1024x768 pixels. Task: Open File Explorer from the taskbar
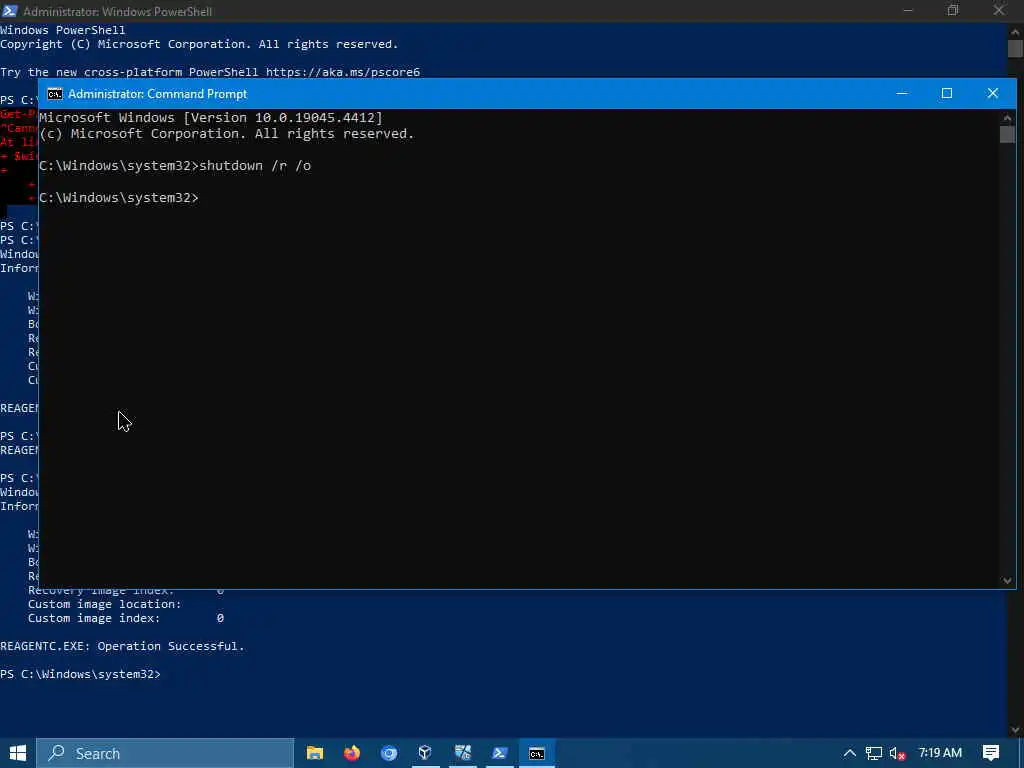pos(315,753)
